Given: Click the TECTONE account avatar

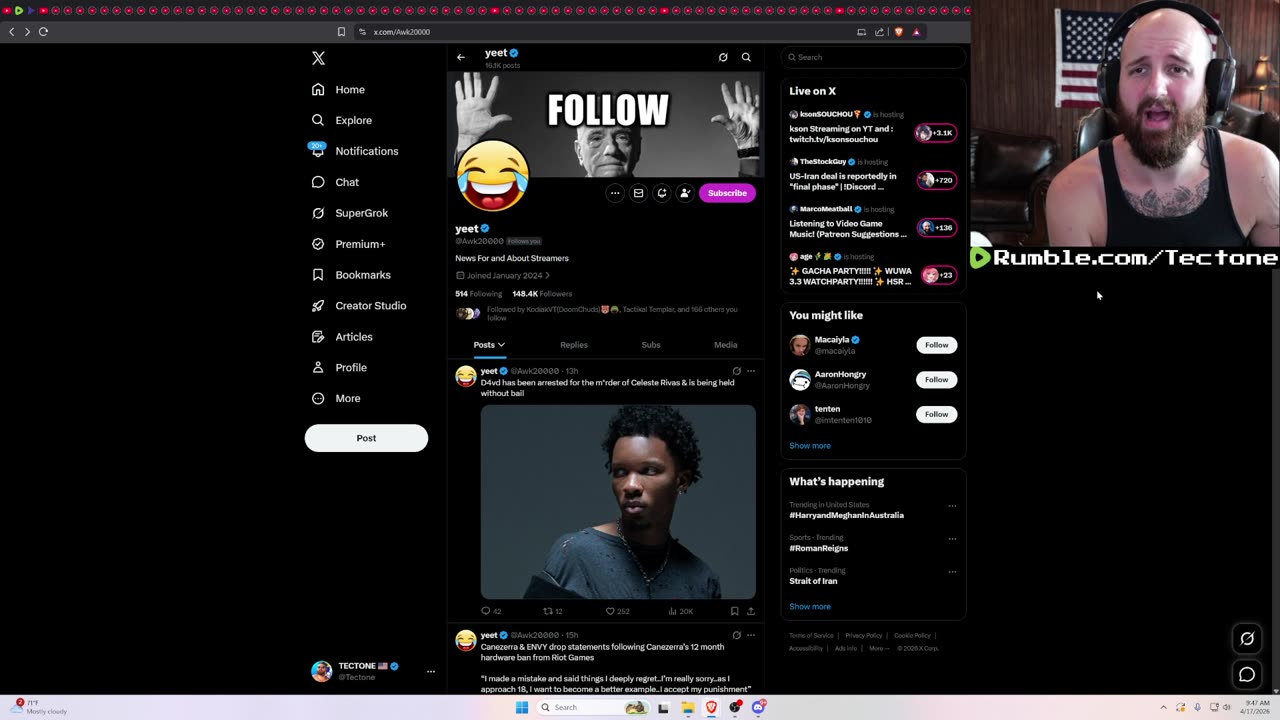Looking at the screenshot, I should pyautogui.click(x=321, y=671).
